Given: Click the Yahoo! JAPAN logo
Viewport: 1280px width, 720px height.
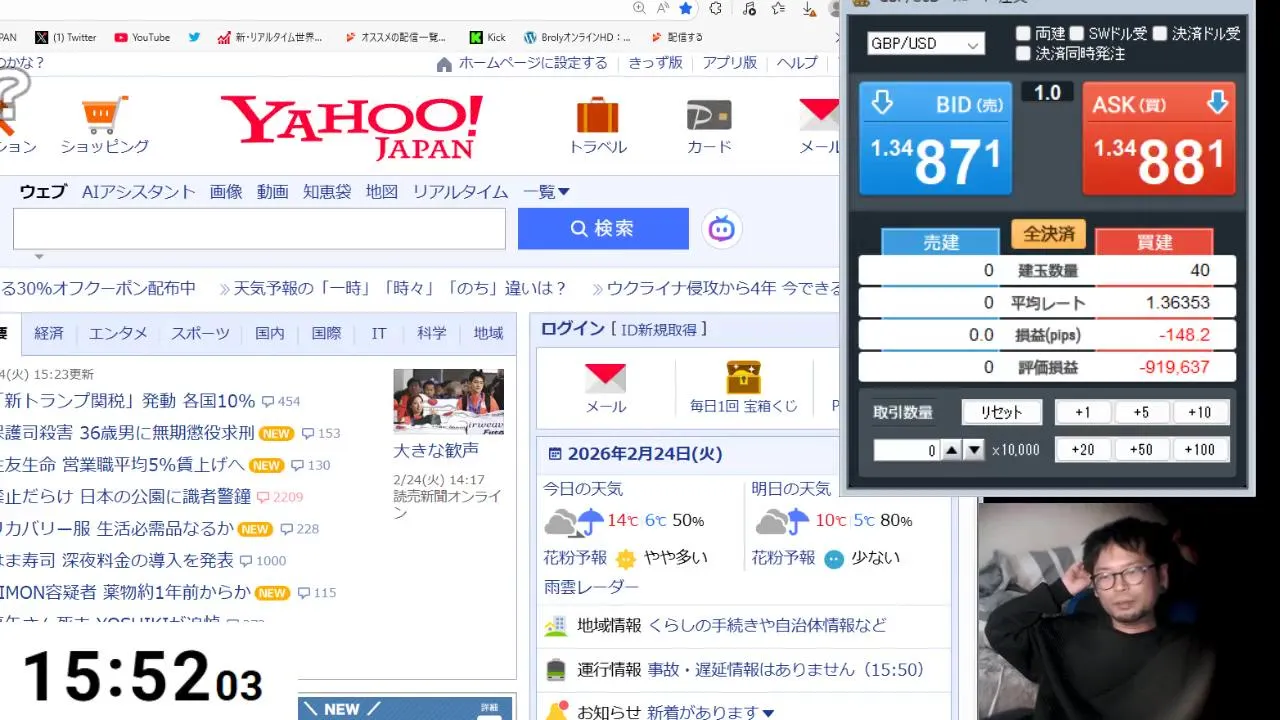Looking at the screenshot, I should (352, 127).
